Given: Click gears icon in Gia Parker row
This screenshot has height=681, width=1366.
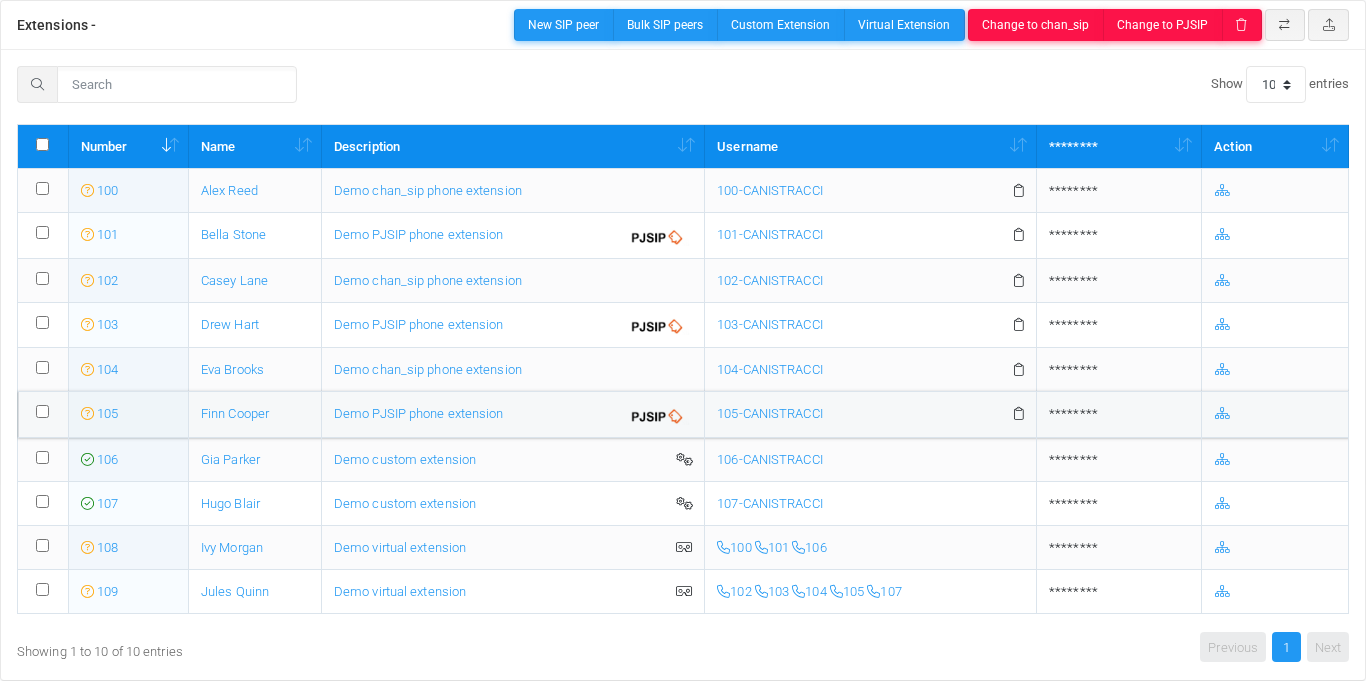Looking at the screenshot, I should tap(684, 460).
